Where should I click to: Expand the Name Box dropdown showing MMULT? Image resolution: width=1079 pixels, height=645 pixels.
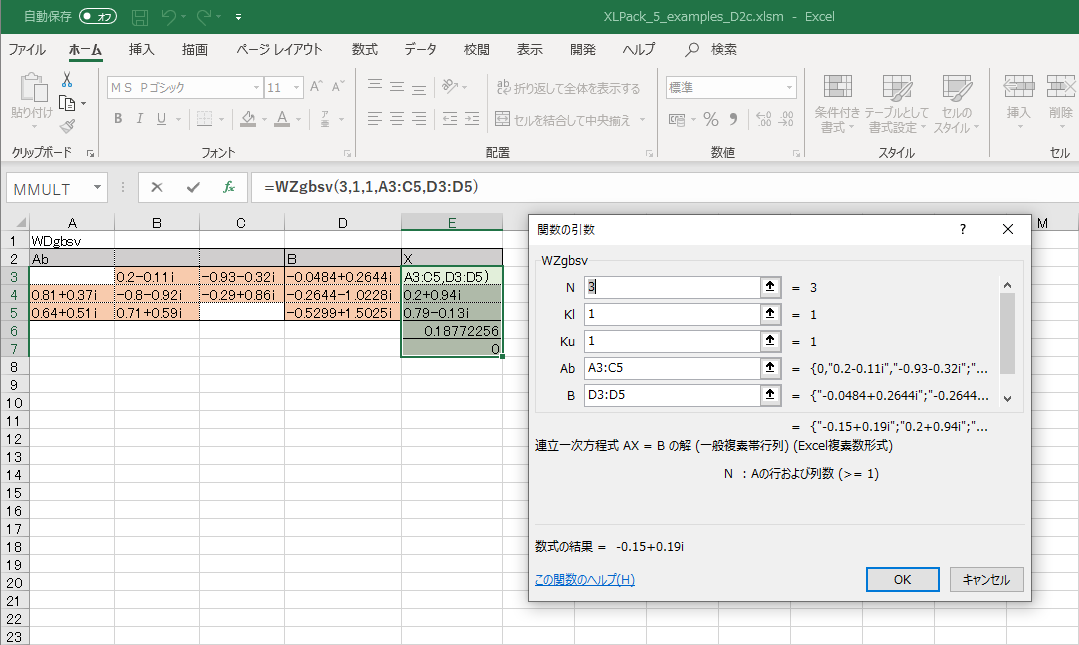pyautogui.click(x=98, y=187)
